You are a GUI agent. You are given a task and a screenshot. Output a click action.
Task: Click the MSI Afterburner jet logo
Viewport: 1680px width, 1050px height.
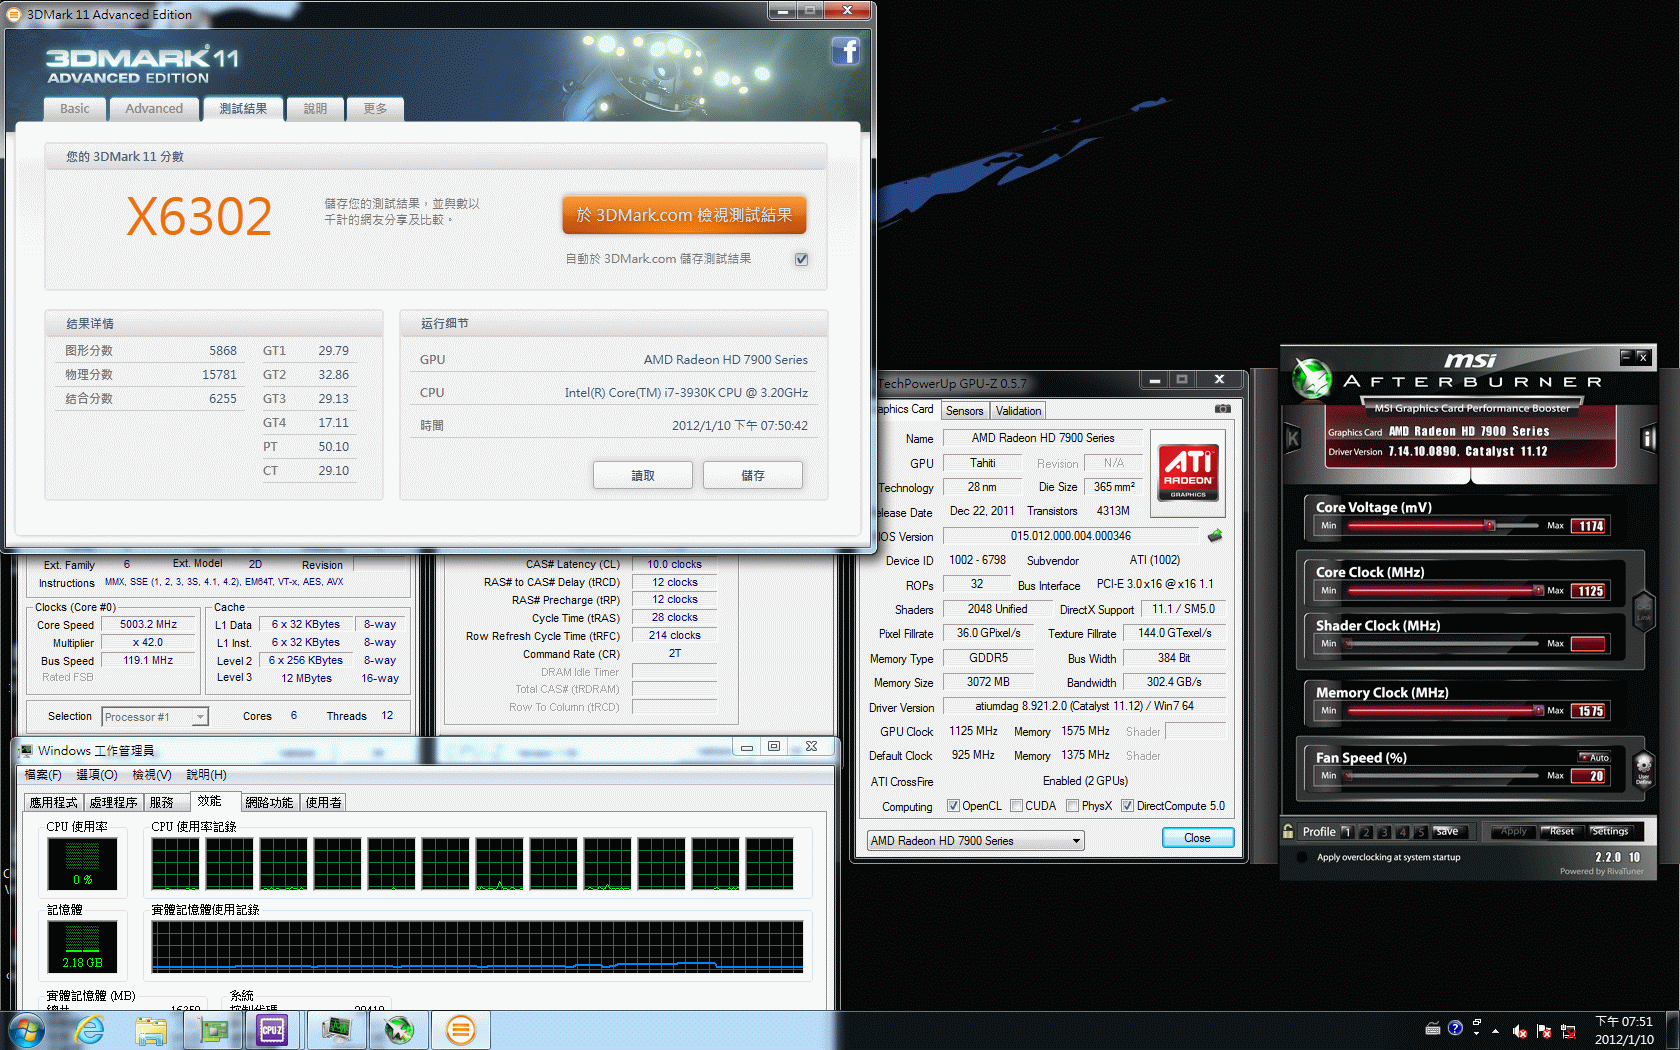point(1311,378)
